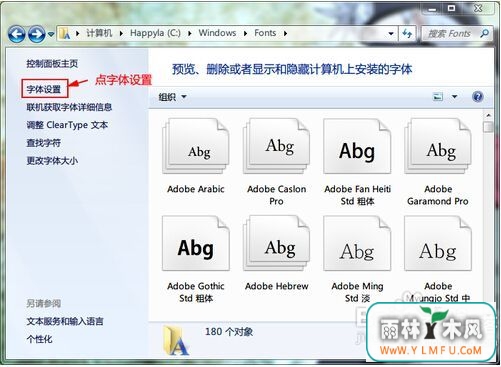
Task: Click the Forward navigation arrow
Action: tap(36, 34)
